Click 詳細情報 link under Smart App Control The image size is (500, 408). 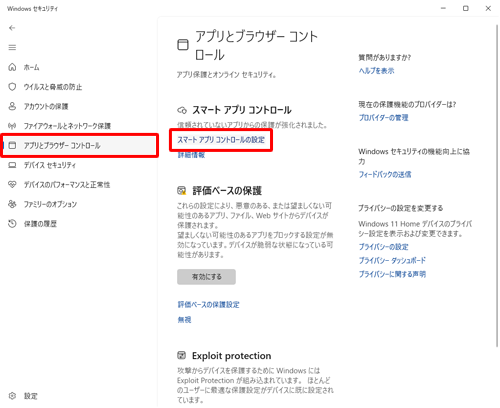(x=191, y=155)
